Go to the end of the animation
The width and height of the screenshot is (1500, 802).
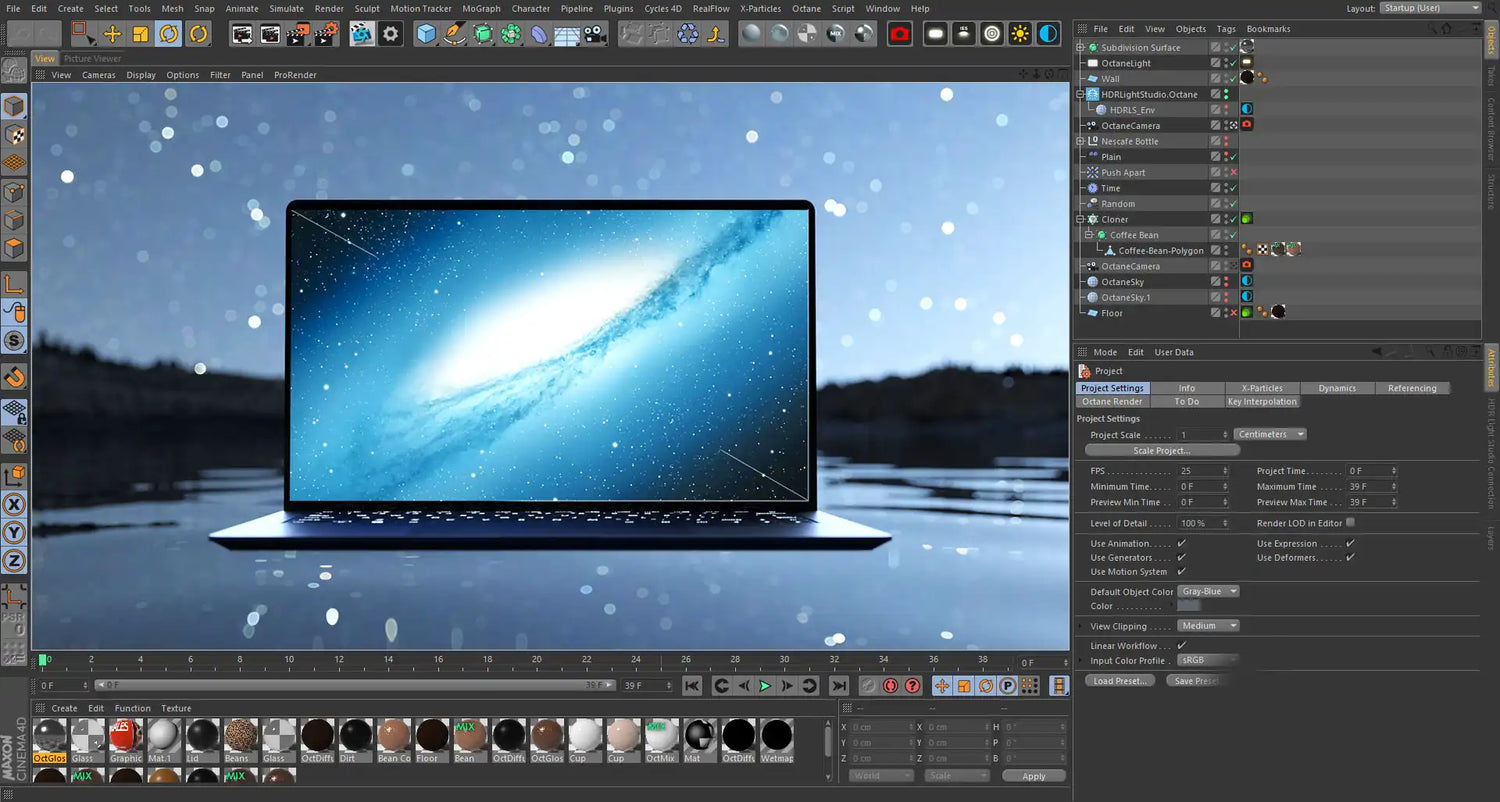[839, 686]
